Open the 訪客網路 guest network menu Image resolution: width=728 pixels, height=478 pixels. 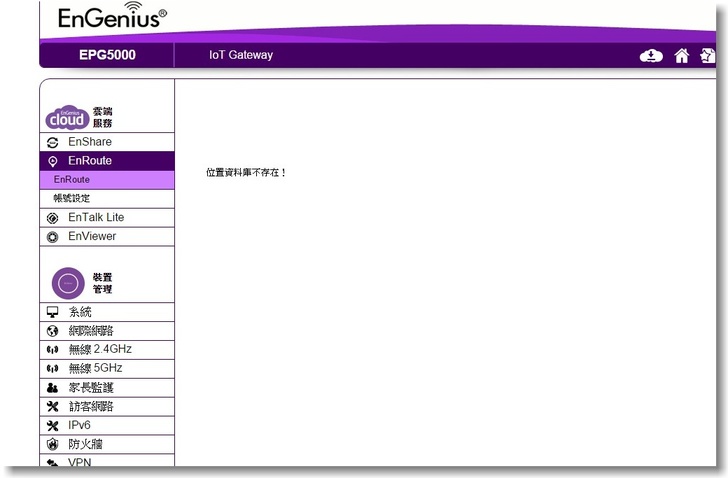pyautogui.click(x=107, y=407)
